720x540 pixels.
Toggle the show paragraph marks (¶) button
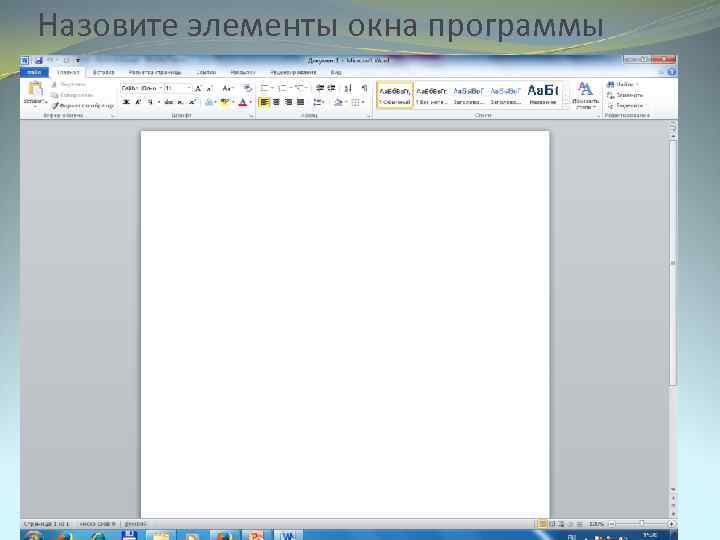[364, 88]
